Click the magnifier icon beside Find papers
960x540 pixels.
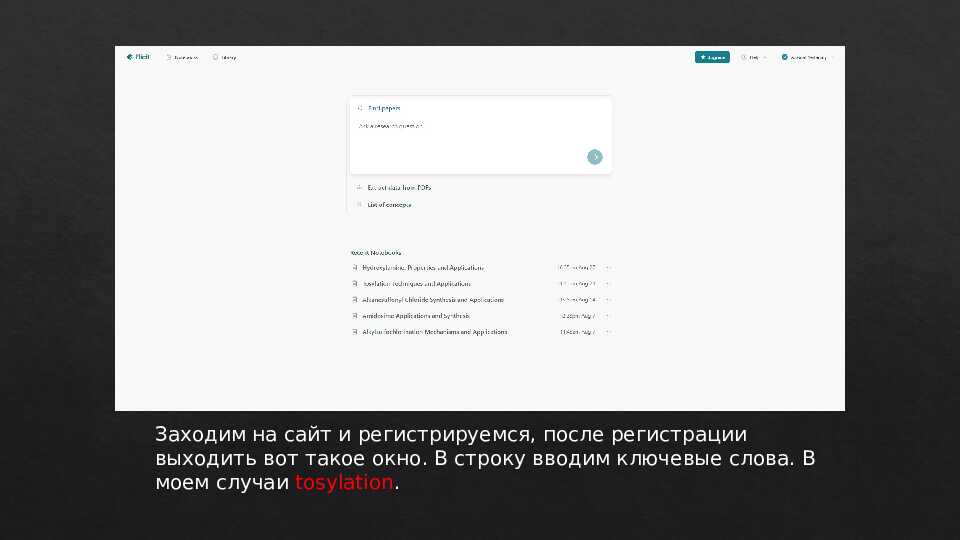pos(360,107)
